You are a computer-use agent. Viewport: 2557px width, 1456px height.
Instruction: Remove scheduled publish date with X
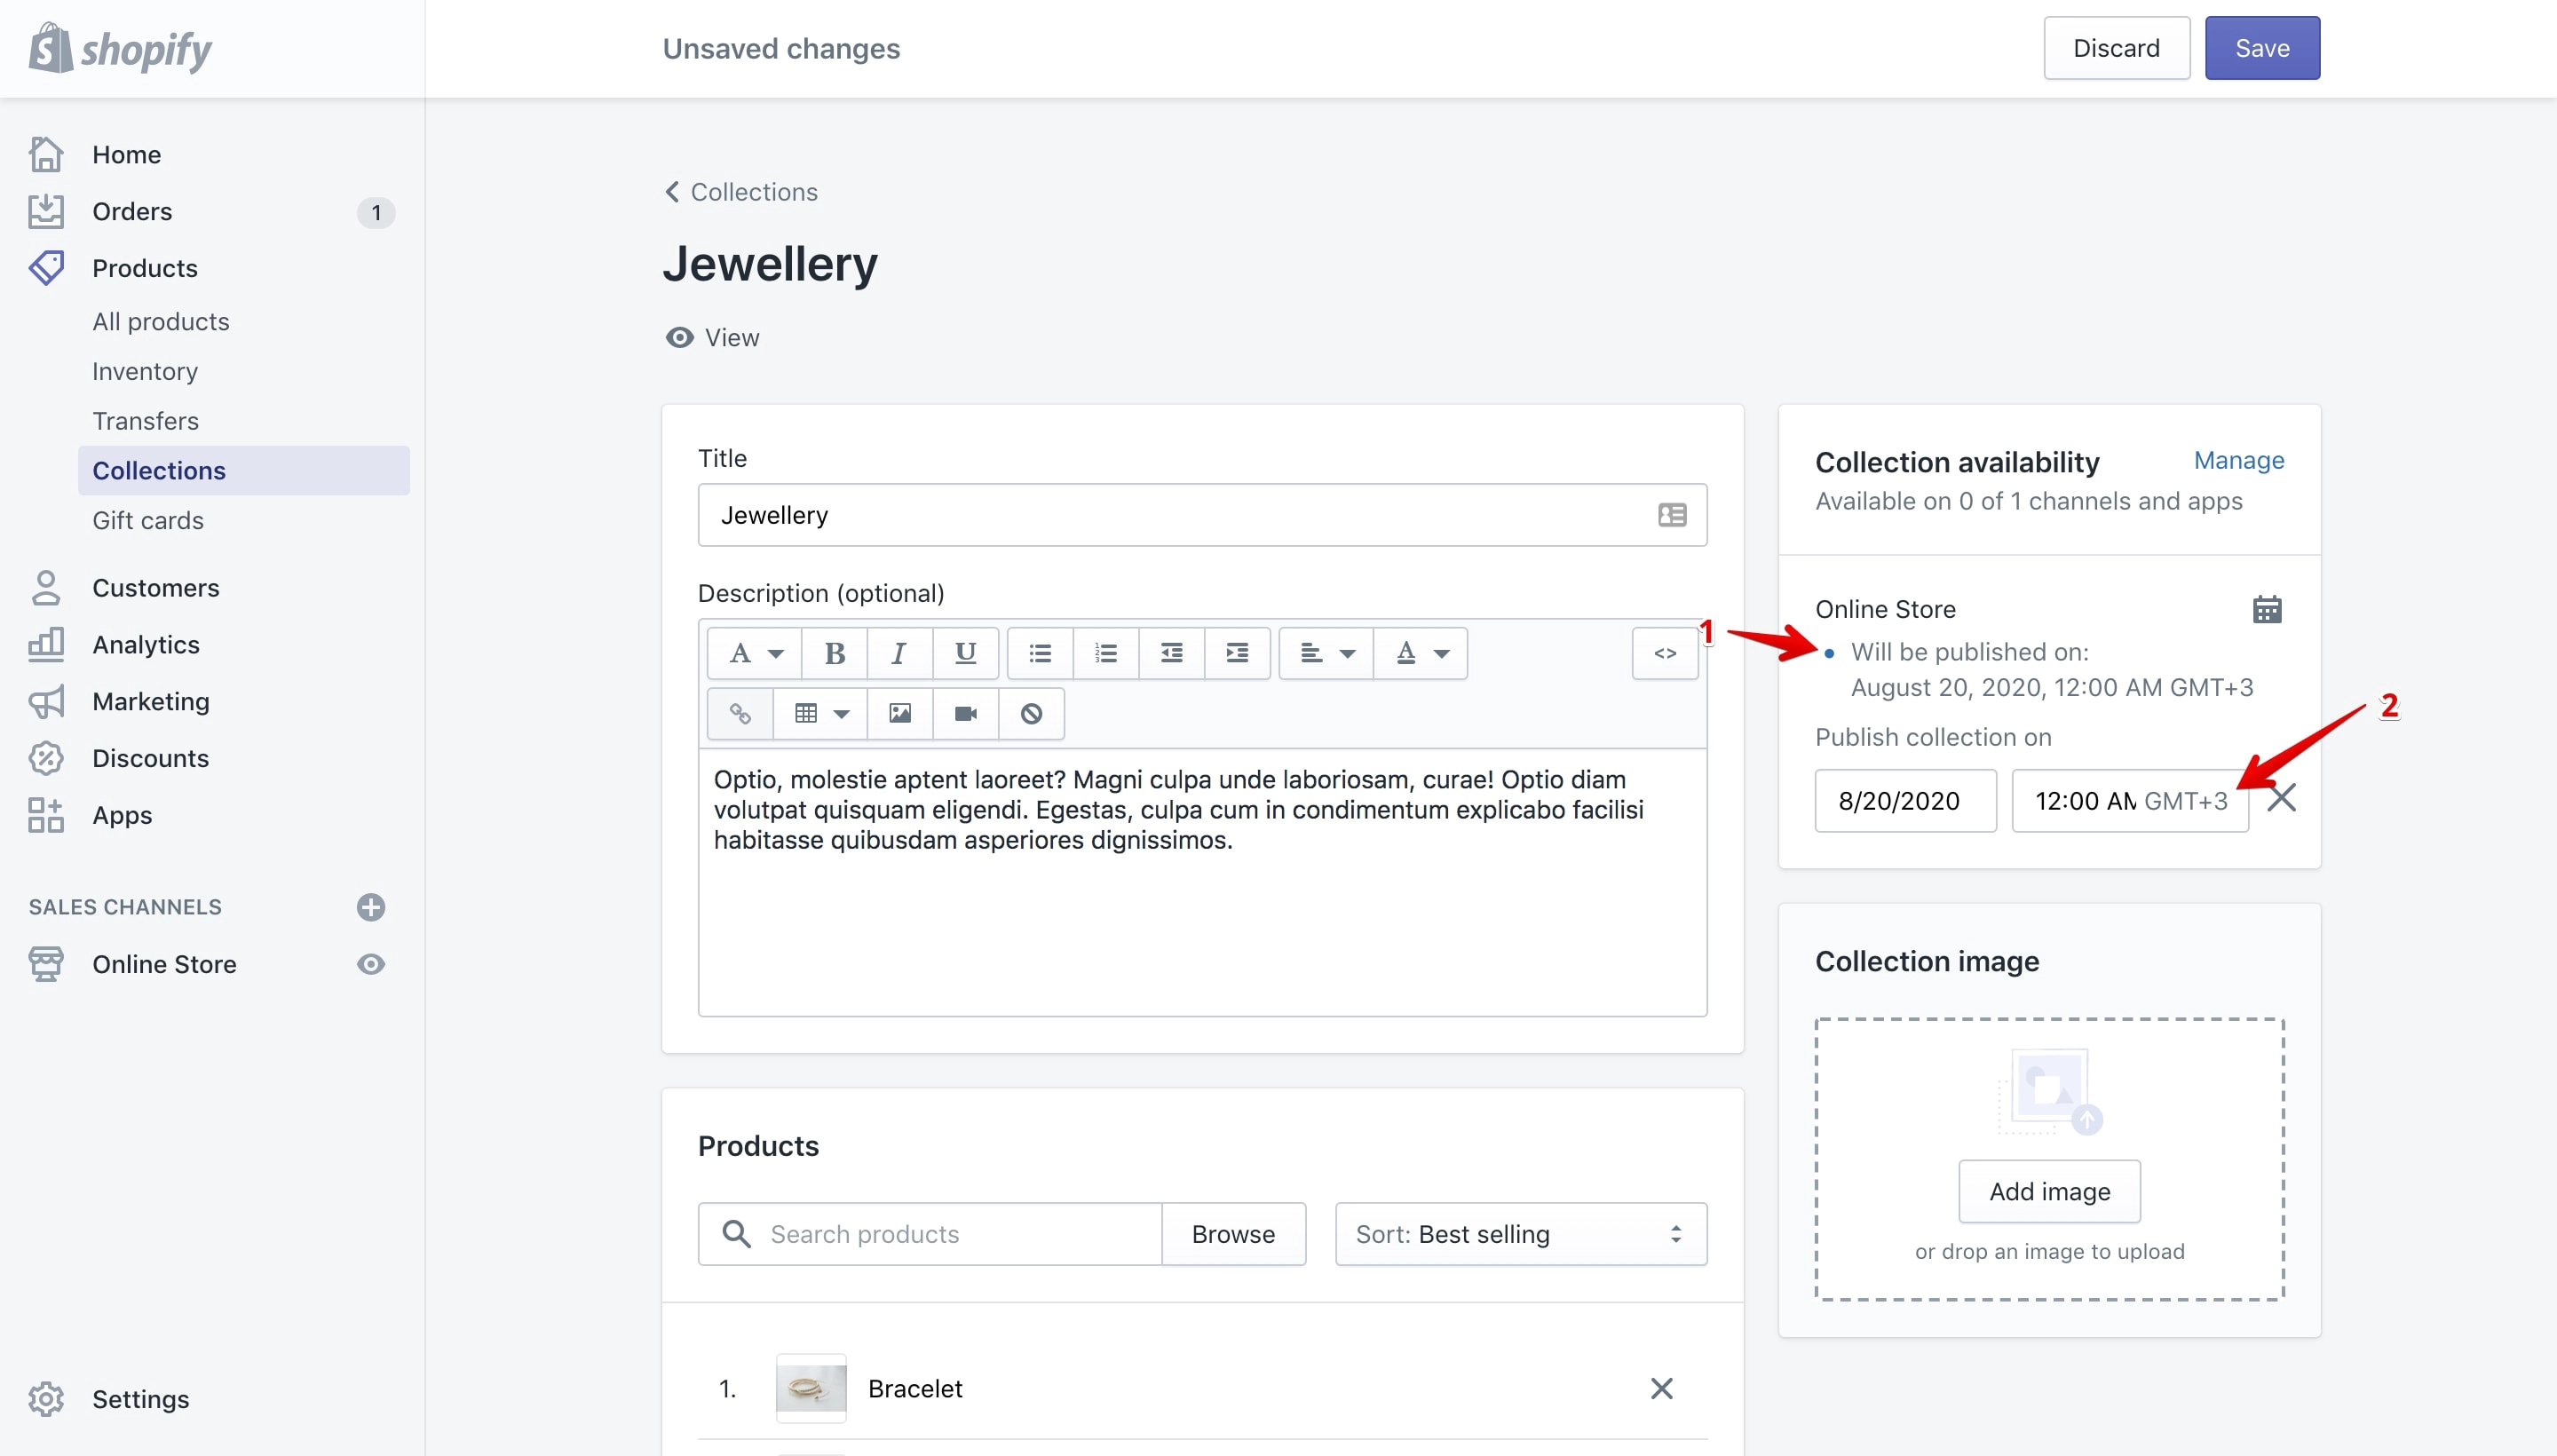pos(2281,799)
